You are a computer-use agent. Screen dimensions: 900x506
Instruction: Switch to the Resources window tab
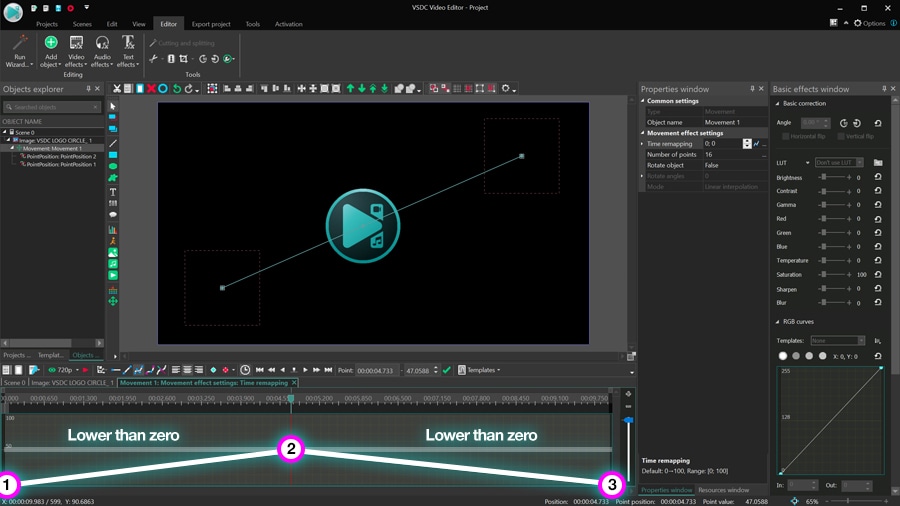tap(723, 490)
